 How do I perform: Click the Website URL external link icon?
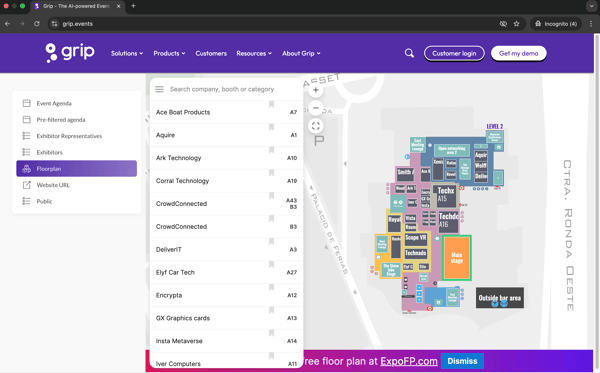(x=26, y=185)
